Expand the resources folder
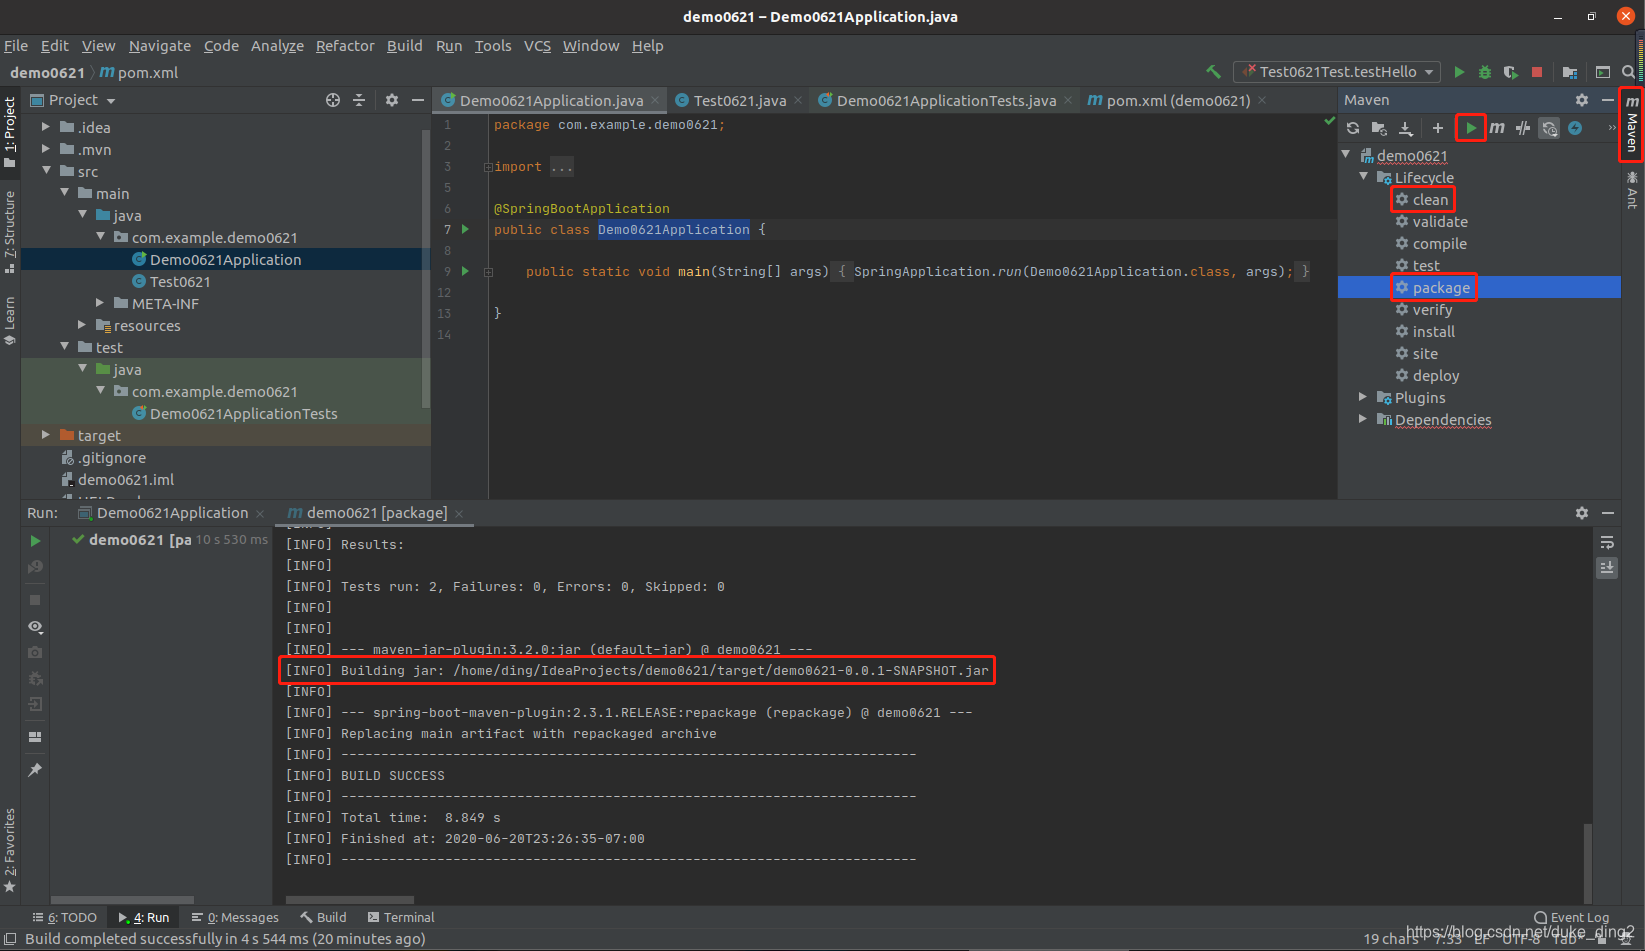Image resolution: width=1645 pixels, height=951 pixels. tap(82, 325)
